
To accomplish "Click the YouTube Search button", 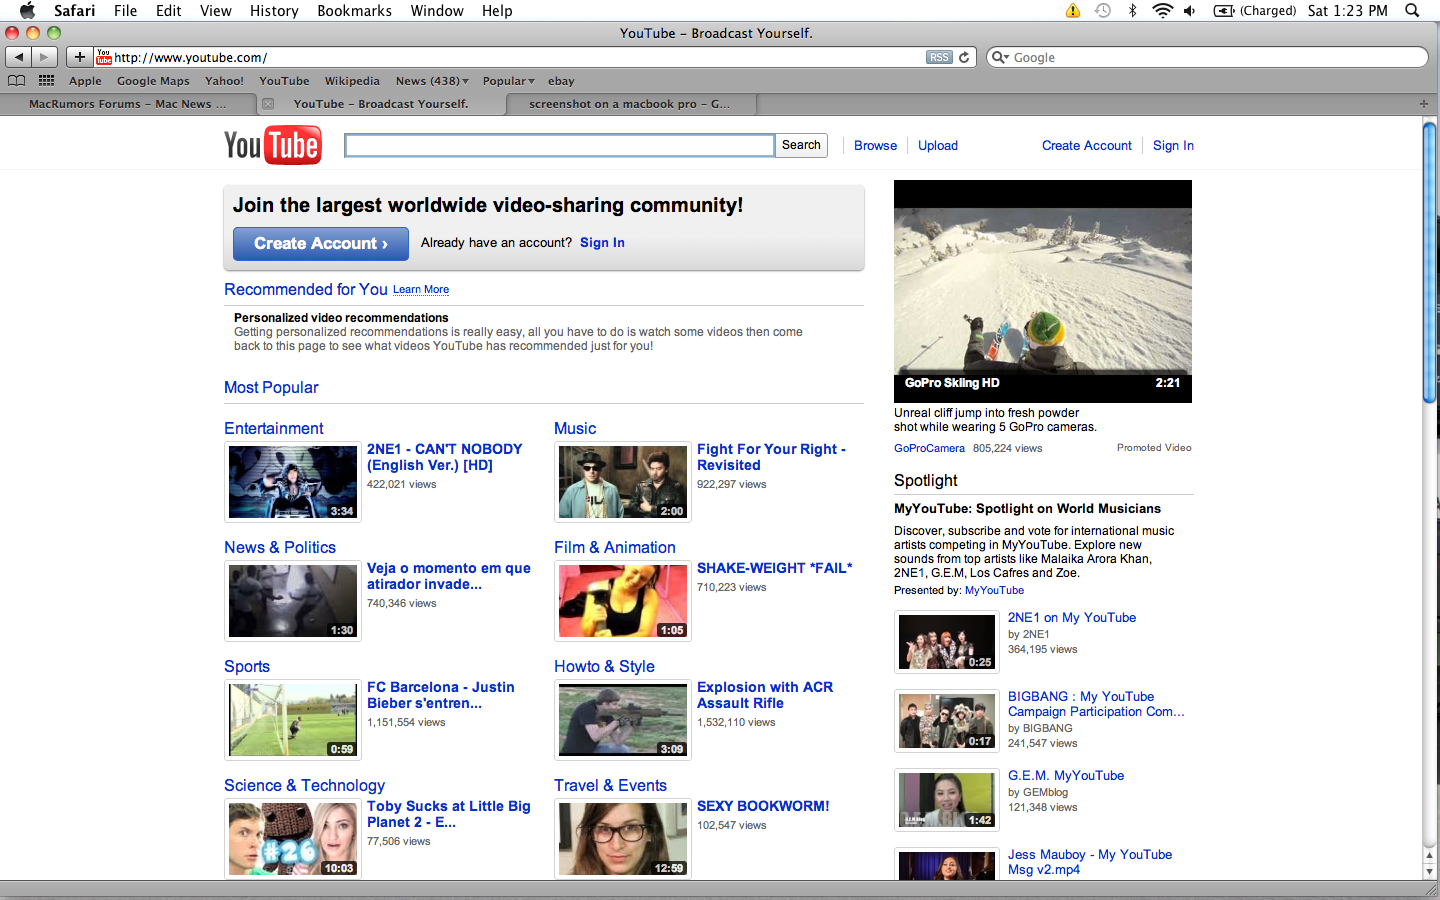I will [x=801, y=145].
